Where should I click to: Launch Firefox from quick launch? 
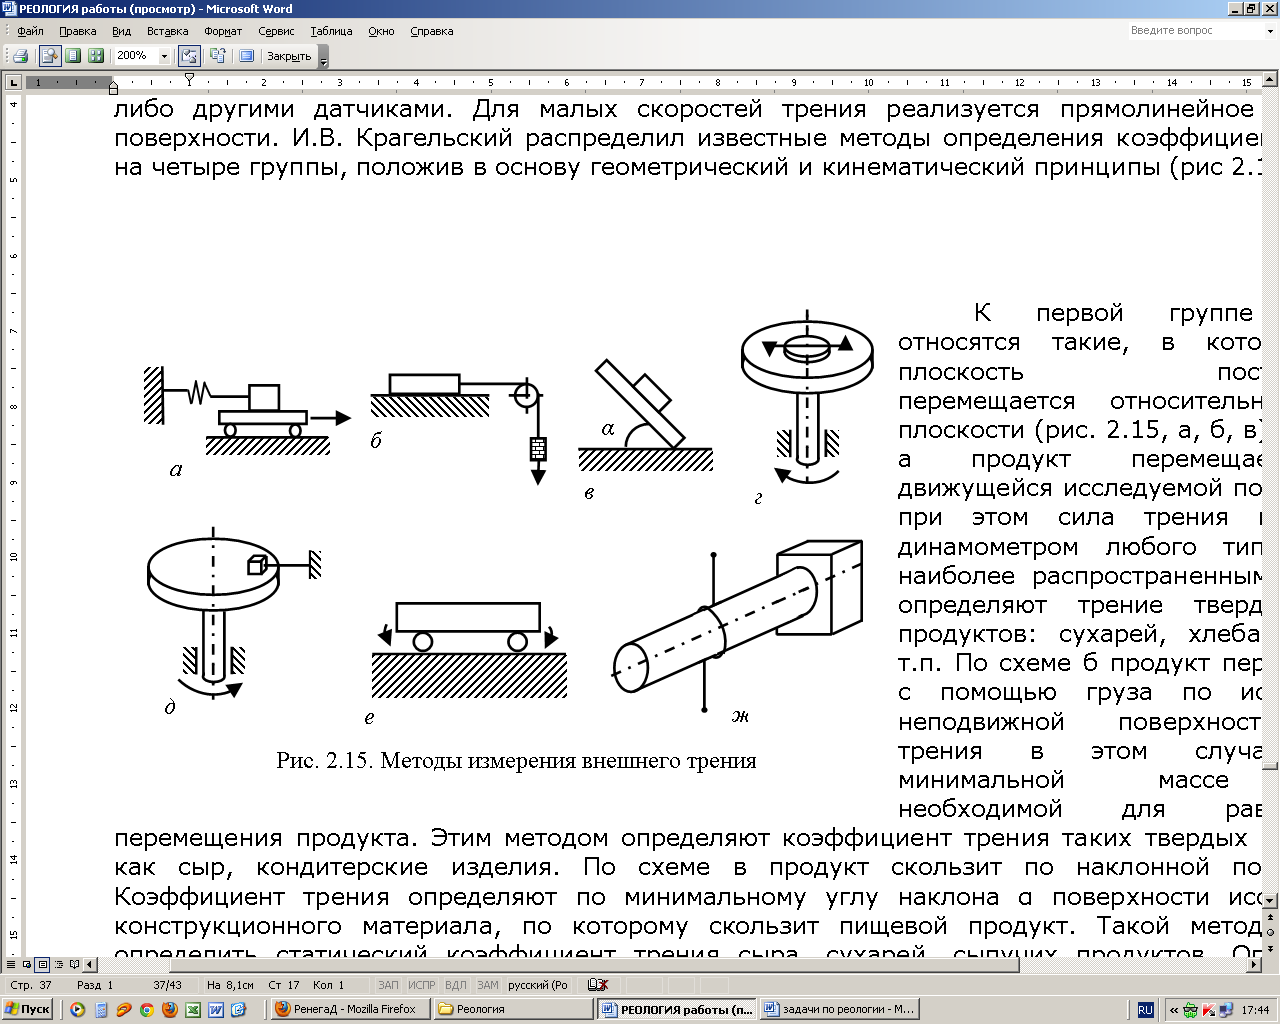170,1010
